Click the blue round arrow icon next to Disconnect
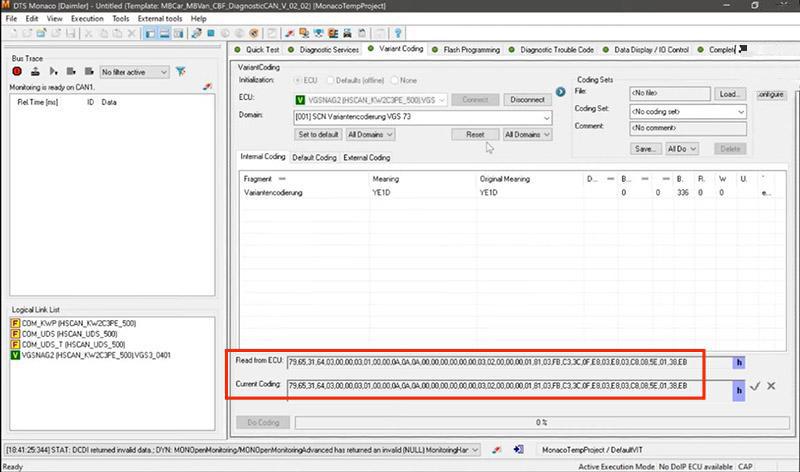This screenshot has width=800, height=472. 560,92
